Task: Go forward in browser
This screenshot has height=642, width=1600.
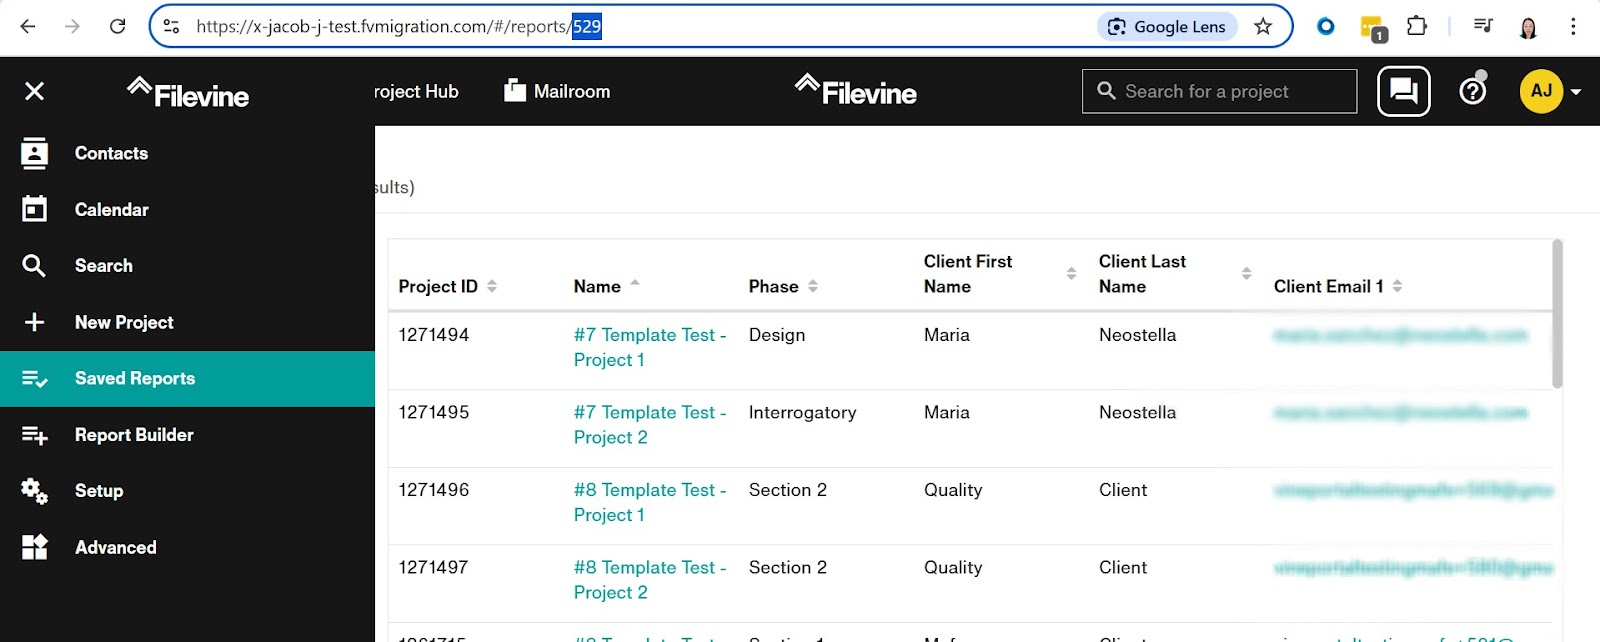Action: tap(72, 27)
